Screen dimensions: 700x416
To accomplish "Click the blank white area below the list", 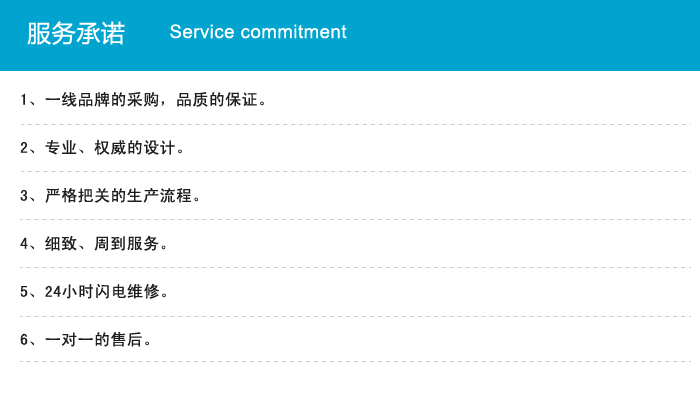I will coord(350,389).
